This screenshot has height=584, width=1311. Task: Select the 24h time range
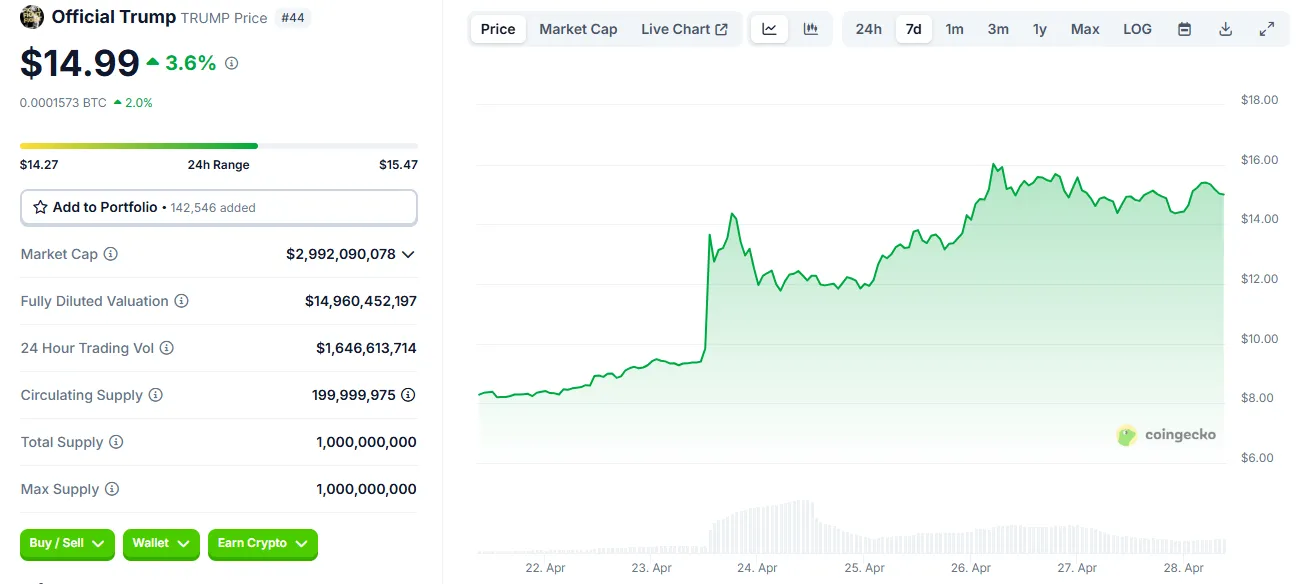click(869, 29)
